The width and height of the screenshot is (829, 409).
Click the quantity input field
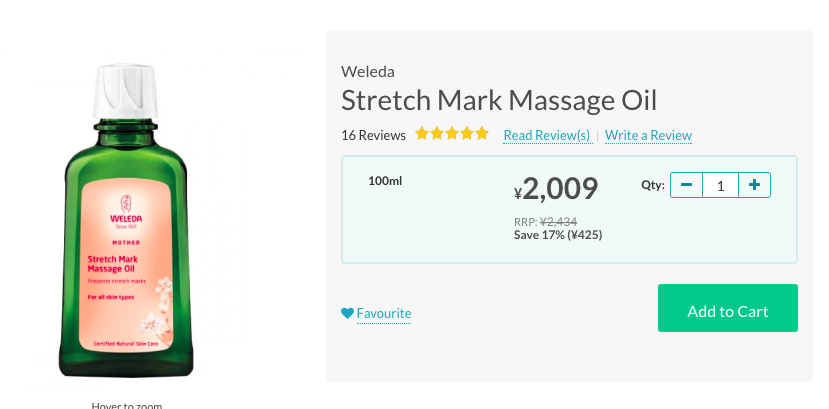coord(721,185)
